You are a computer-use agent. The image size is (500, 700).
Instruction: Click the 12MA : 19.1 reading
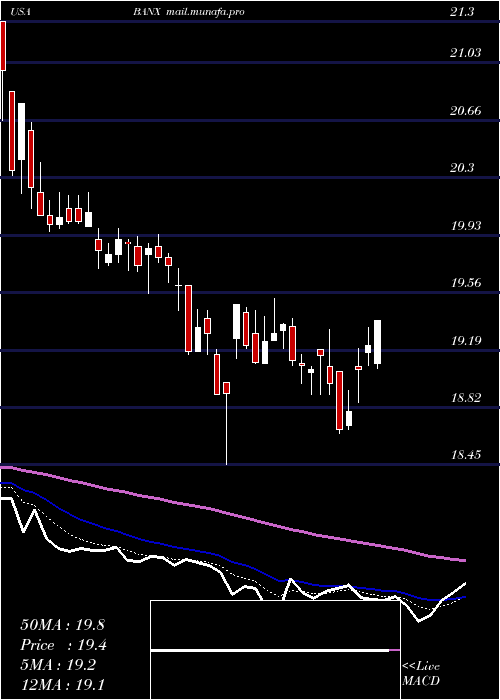tap(62, 684)
